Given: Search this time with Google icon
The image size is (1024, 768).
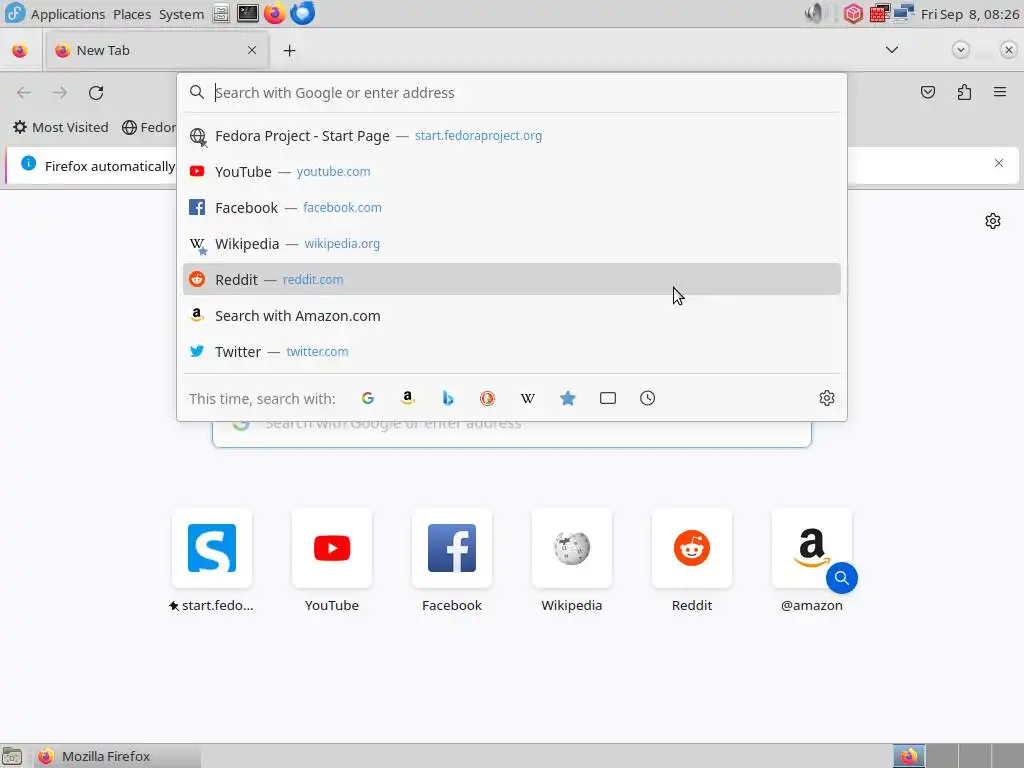Looking at the screenshot, I should (x=368, y=398).
